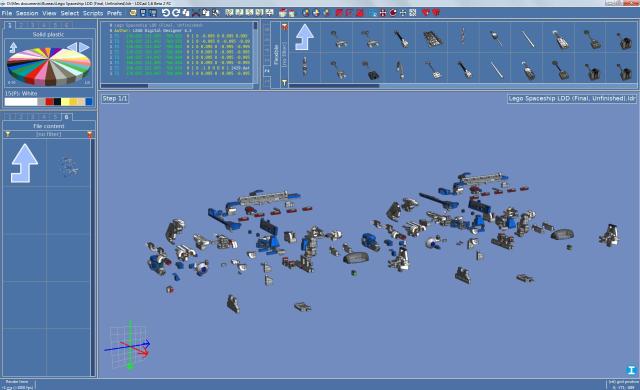Click the axis compass gizmo in the viewport
The height and width of the screenshot is (390, 640).
click(129, 345)
